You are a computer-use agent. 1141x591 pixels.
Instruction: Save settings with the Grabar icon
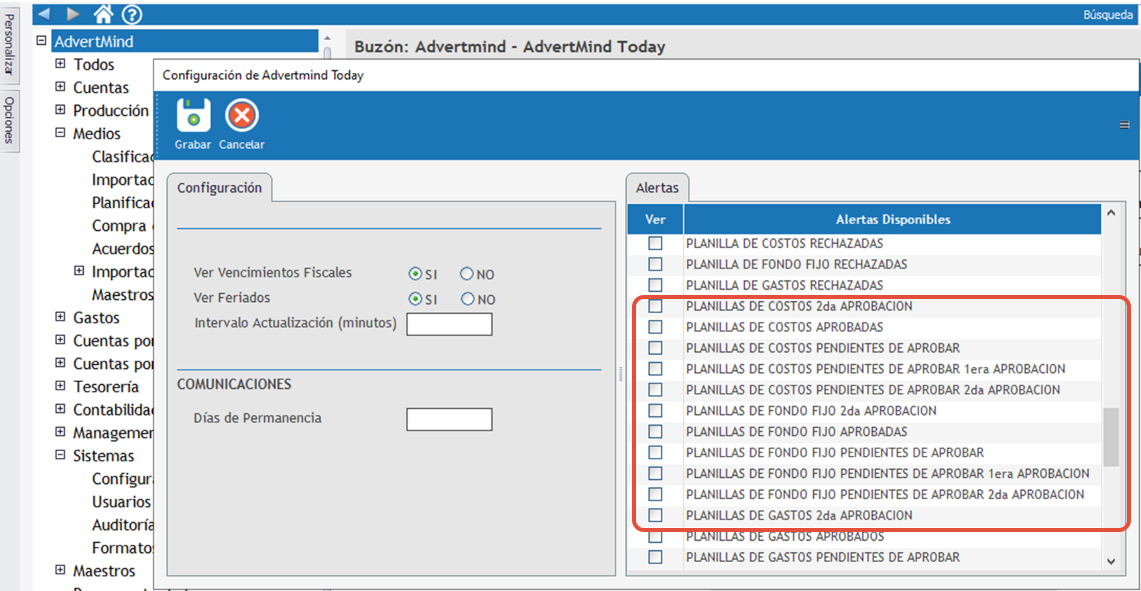click(x=193, y=115)
